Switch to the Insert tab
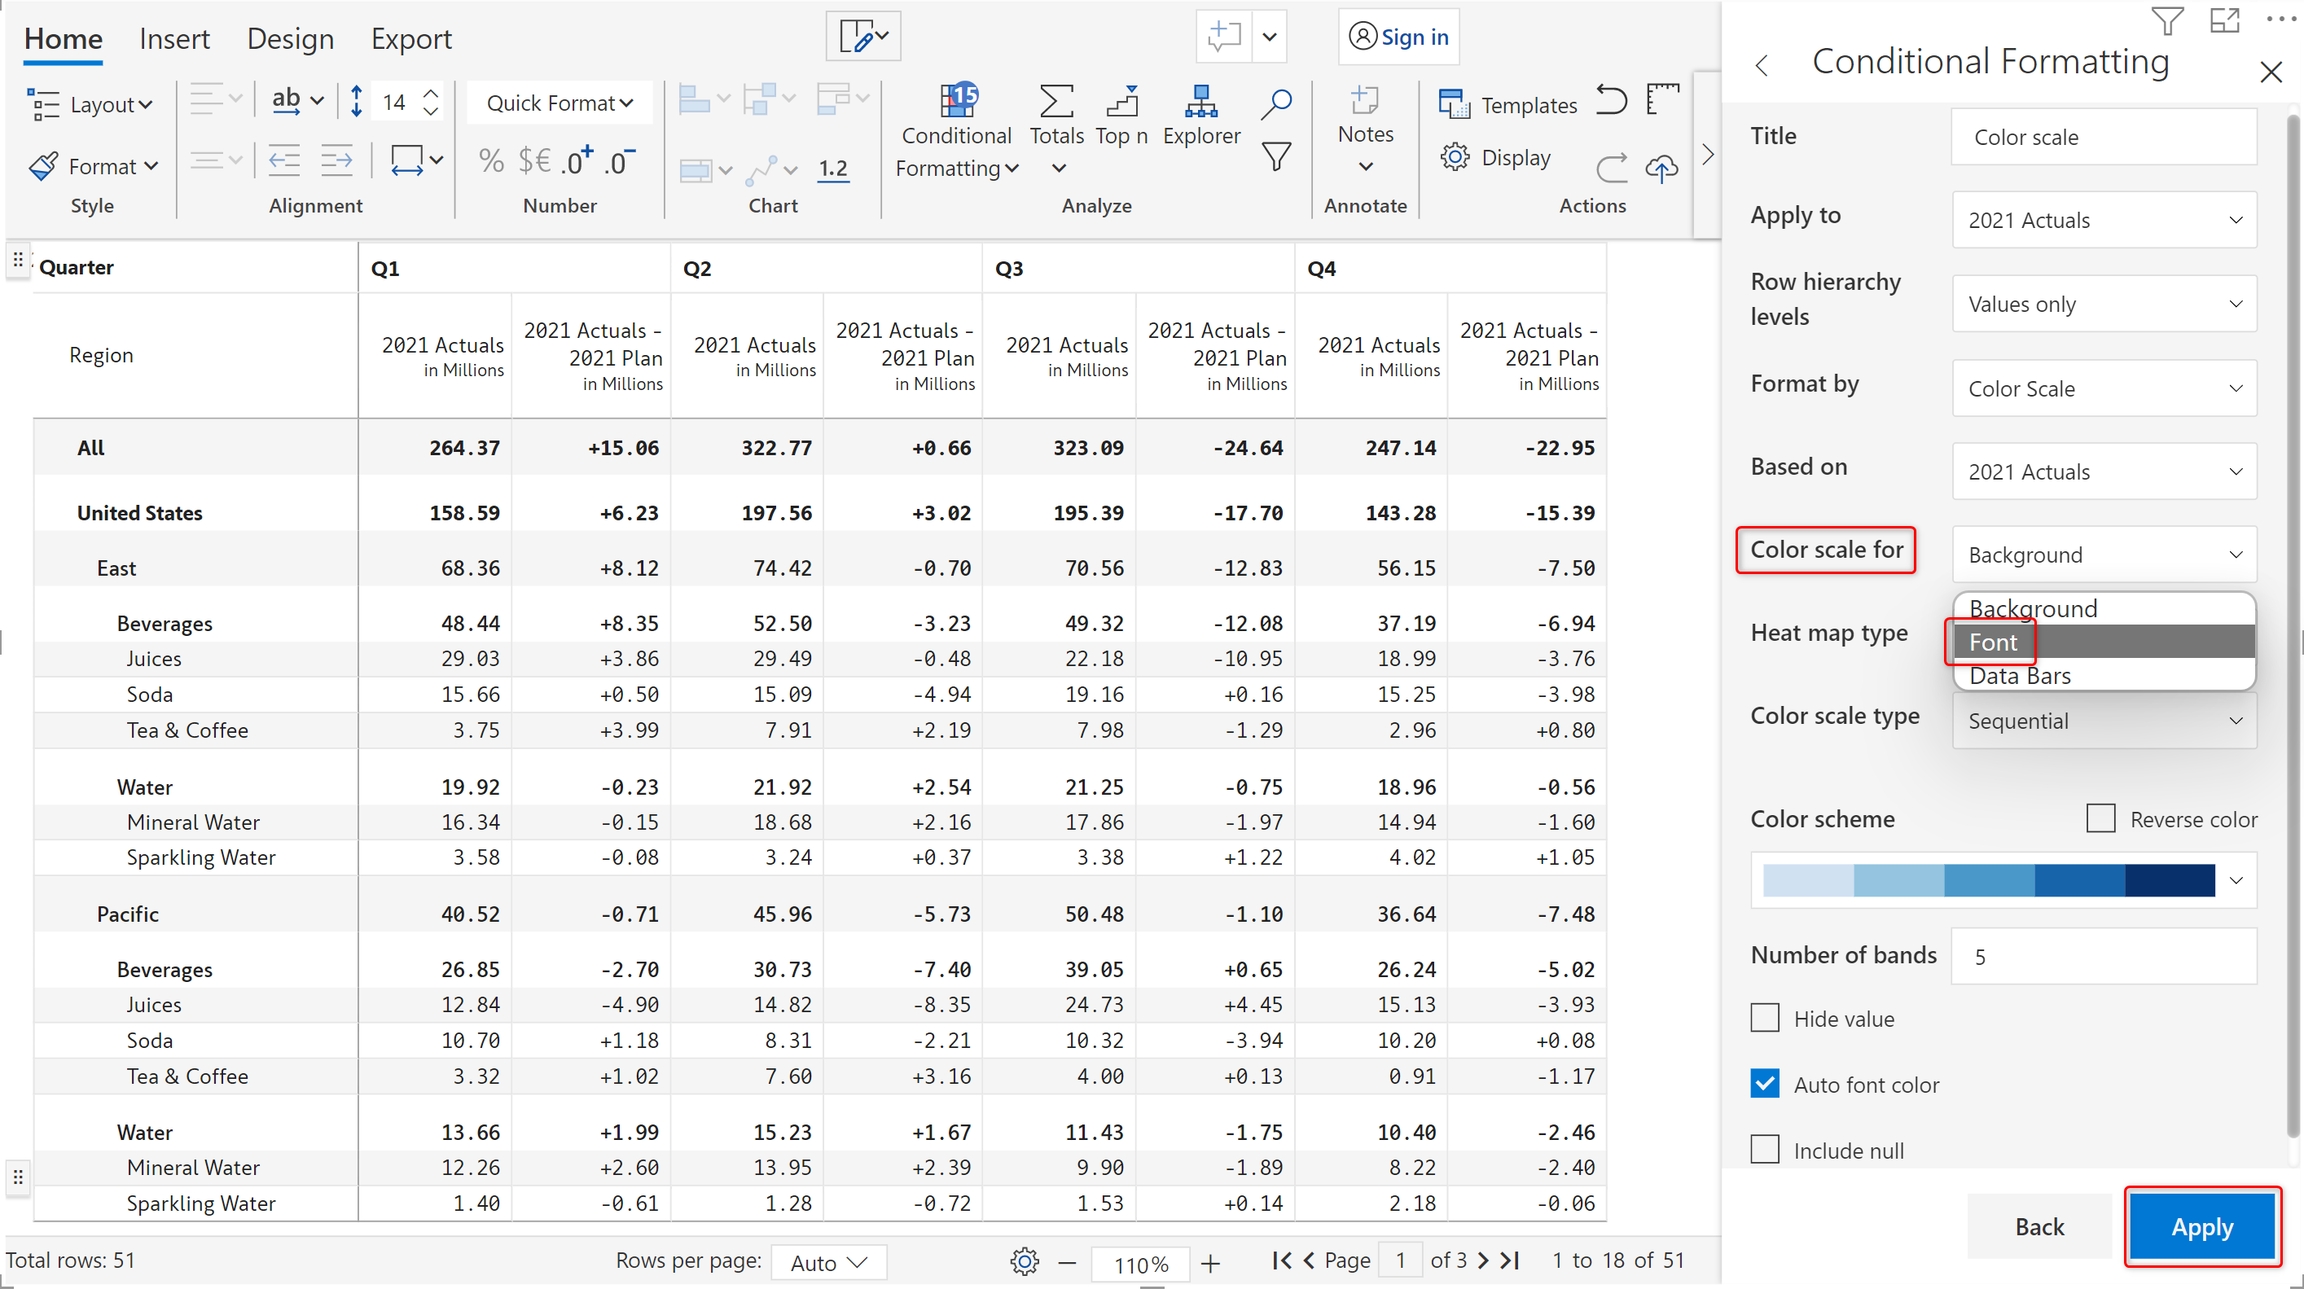Screen dimensions: 2304x1289 [x=174, y=39]
